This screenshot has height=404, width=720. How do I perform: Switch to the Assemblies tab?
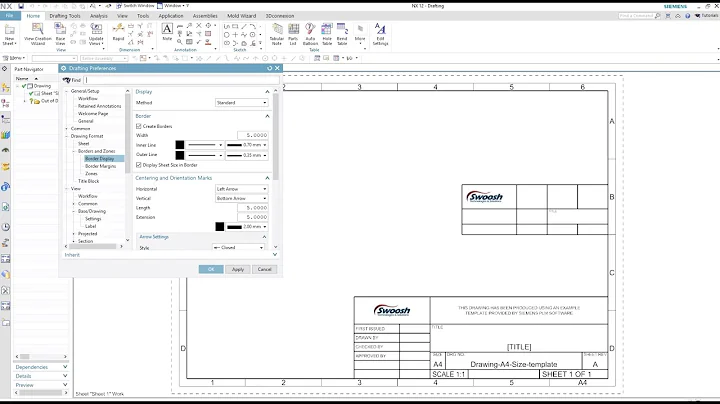click(205, 16)
